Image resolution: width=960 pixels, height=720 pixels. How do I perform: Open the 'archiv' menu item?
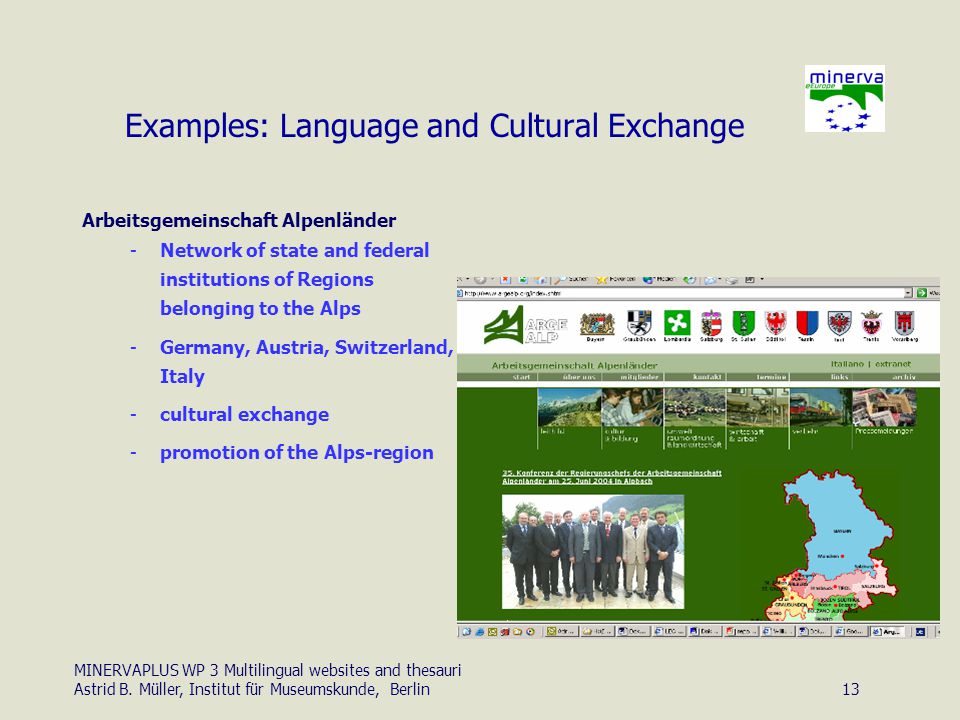pos(904,377)
